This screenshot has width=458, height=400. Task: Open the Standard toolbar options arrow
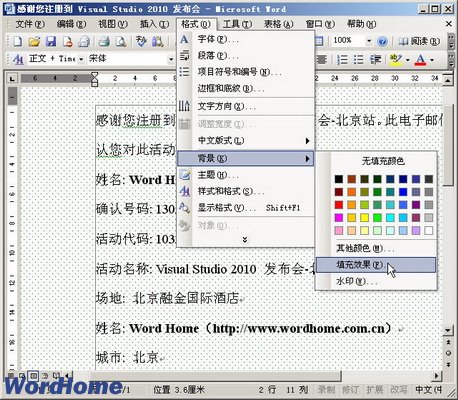pos(451,41)
